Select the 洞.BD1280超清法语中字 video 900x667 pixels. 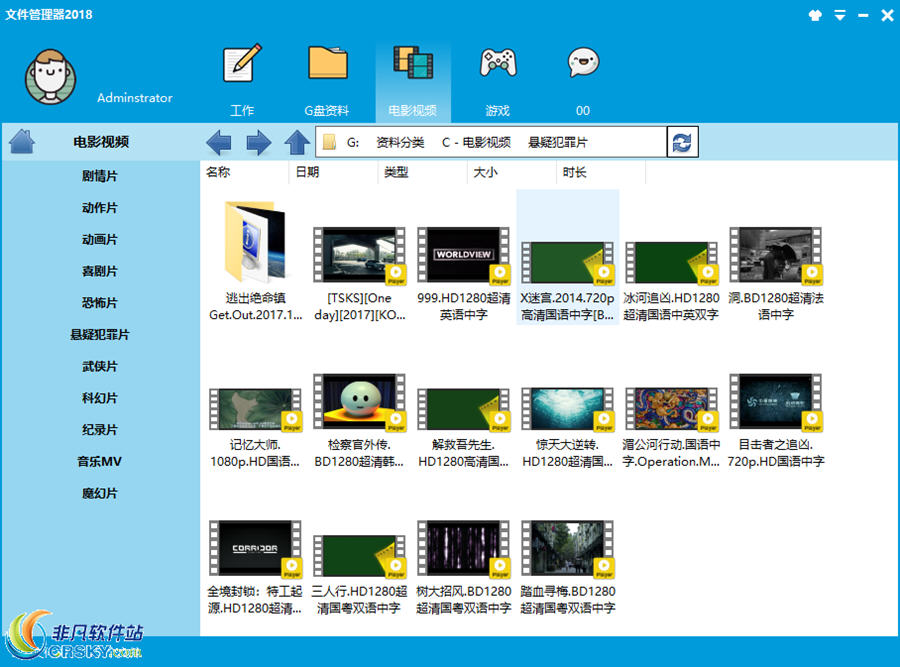point(776,274)
